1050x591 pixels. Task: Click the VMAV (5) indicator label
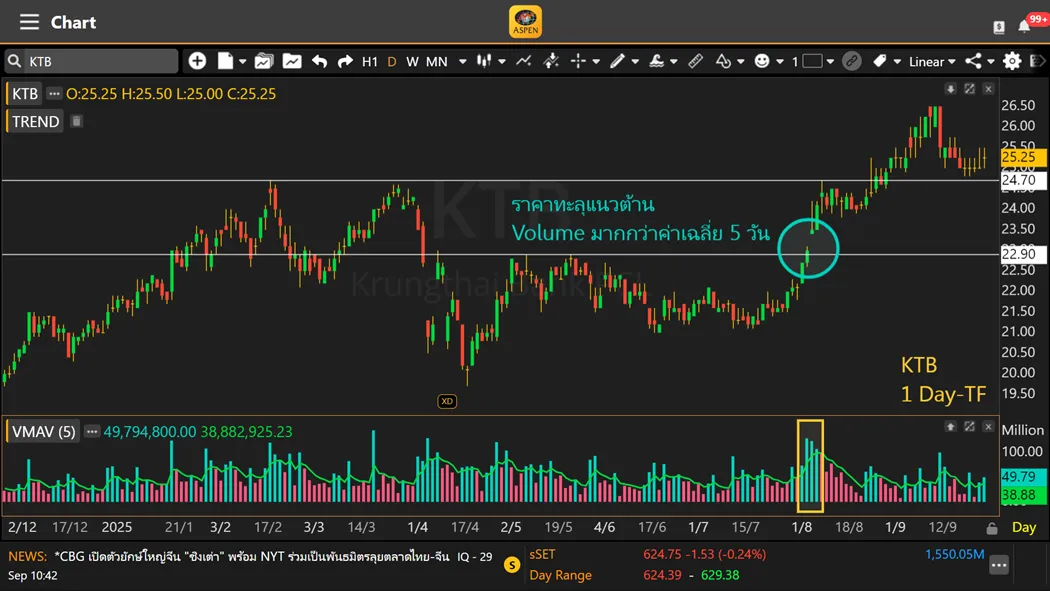tap(43, 432)
